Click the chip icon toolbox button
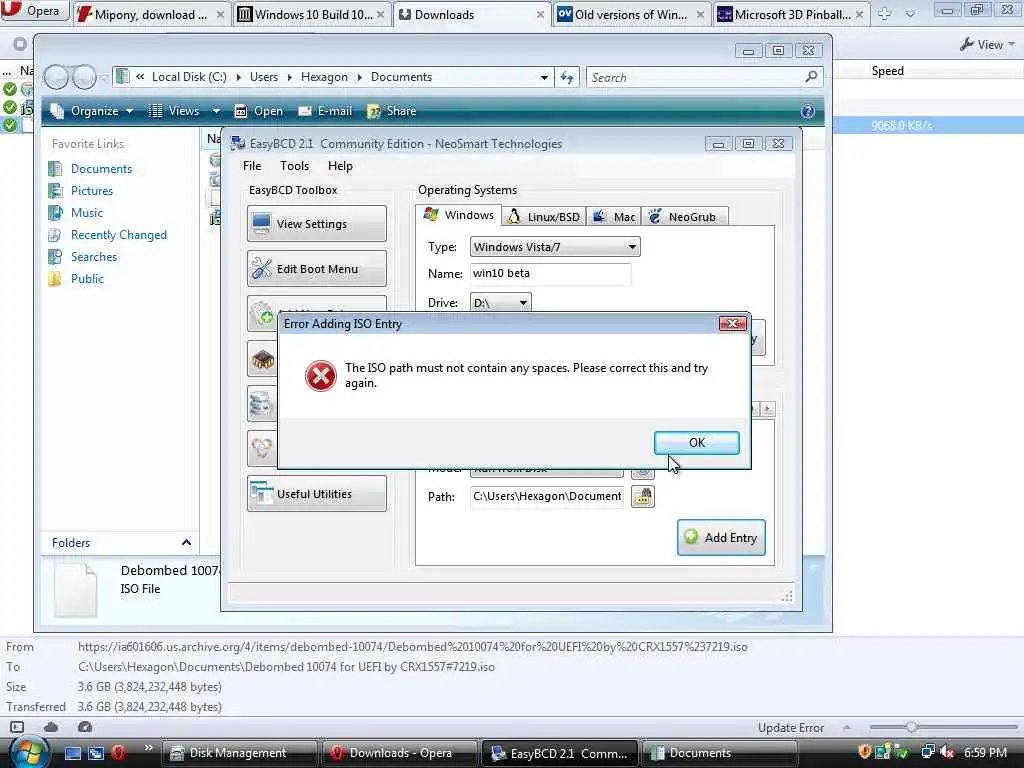This screenshot has width=1024, height=768. [x=263, y=359]
